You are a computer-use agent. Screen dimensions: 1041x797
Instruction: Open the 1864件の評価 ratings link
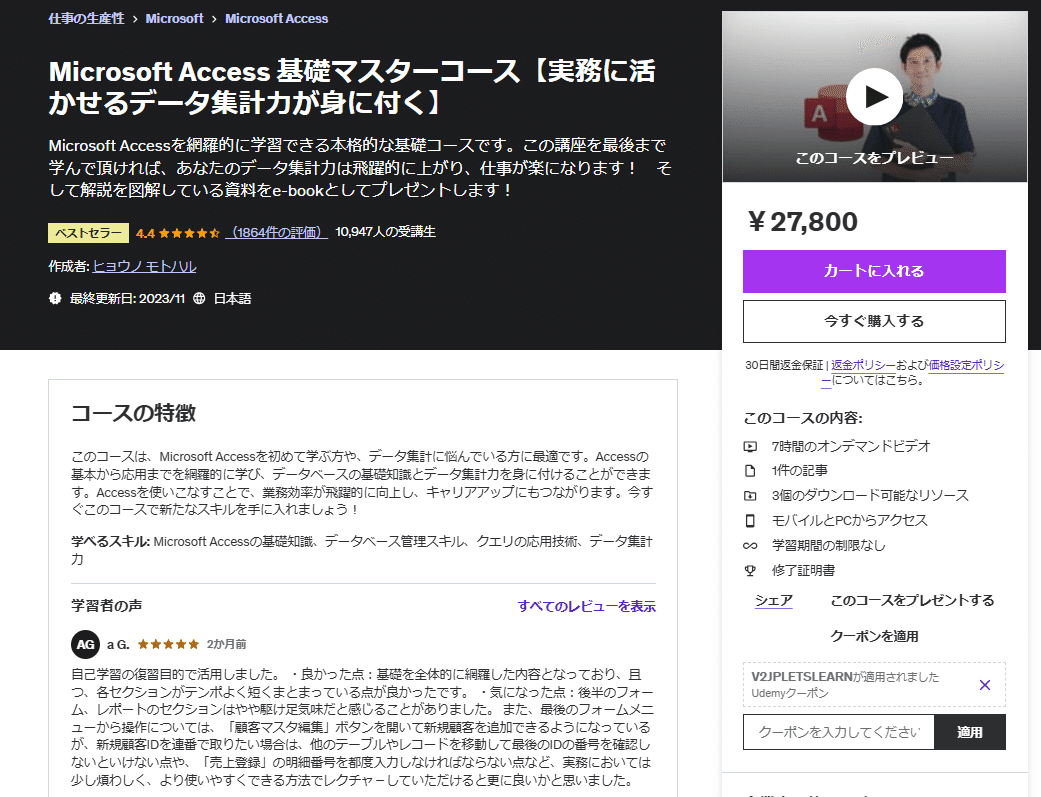276,232
